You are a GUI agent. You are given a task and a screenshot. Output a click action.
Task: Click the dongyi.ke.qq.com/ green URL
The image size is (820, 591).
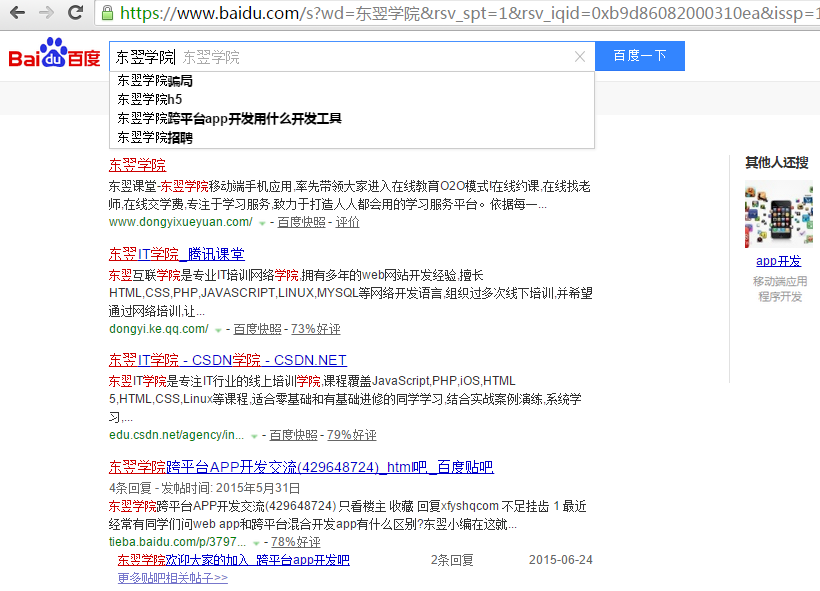(159, 329)
